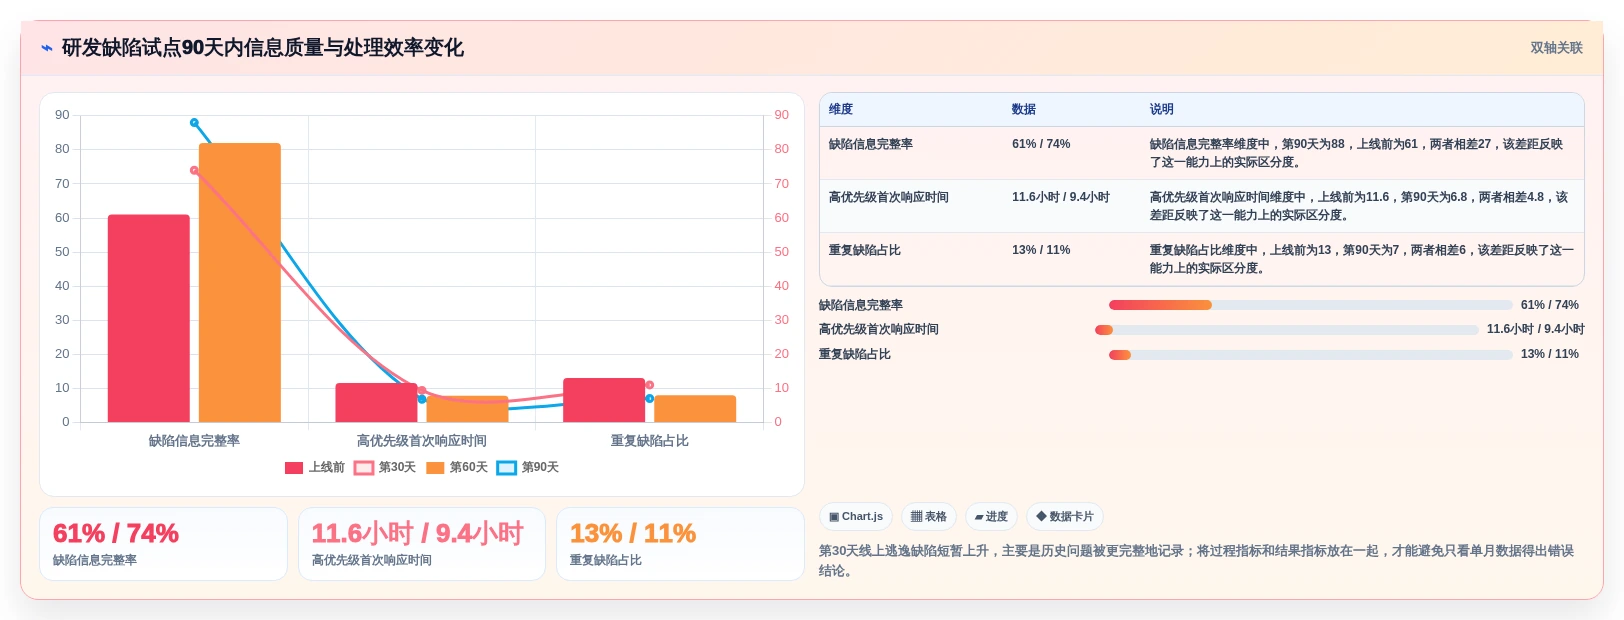This screenshot has height=620, width=1624.
Task: Click the blue line point over 重复缺陷占比
Action: 649,398
